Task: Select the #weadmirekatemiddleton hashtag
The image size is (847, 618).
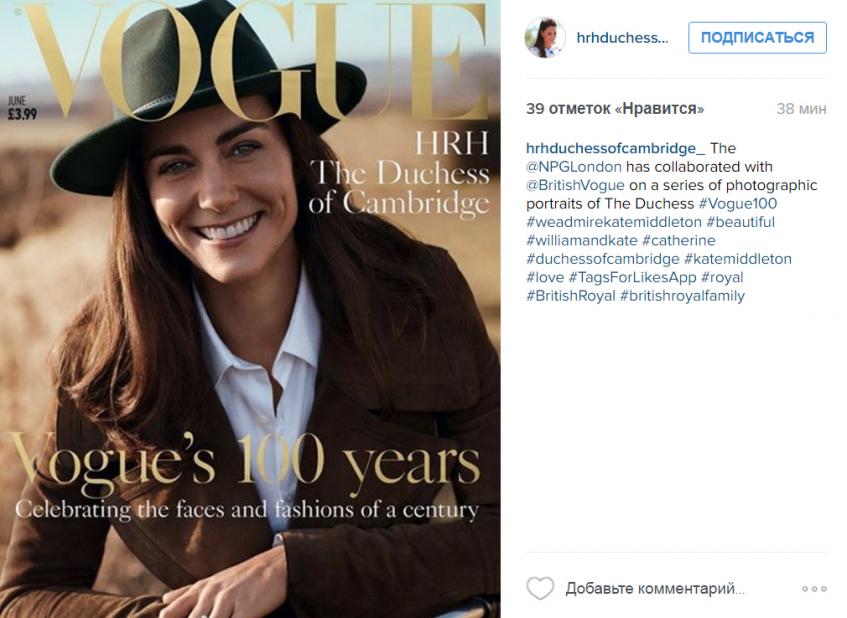Action: pos(614,222)
